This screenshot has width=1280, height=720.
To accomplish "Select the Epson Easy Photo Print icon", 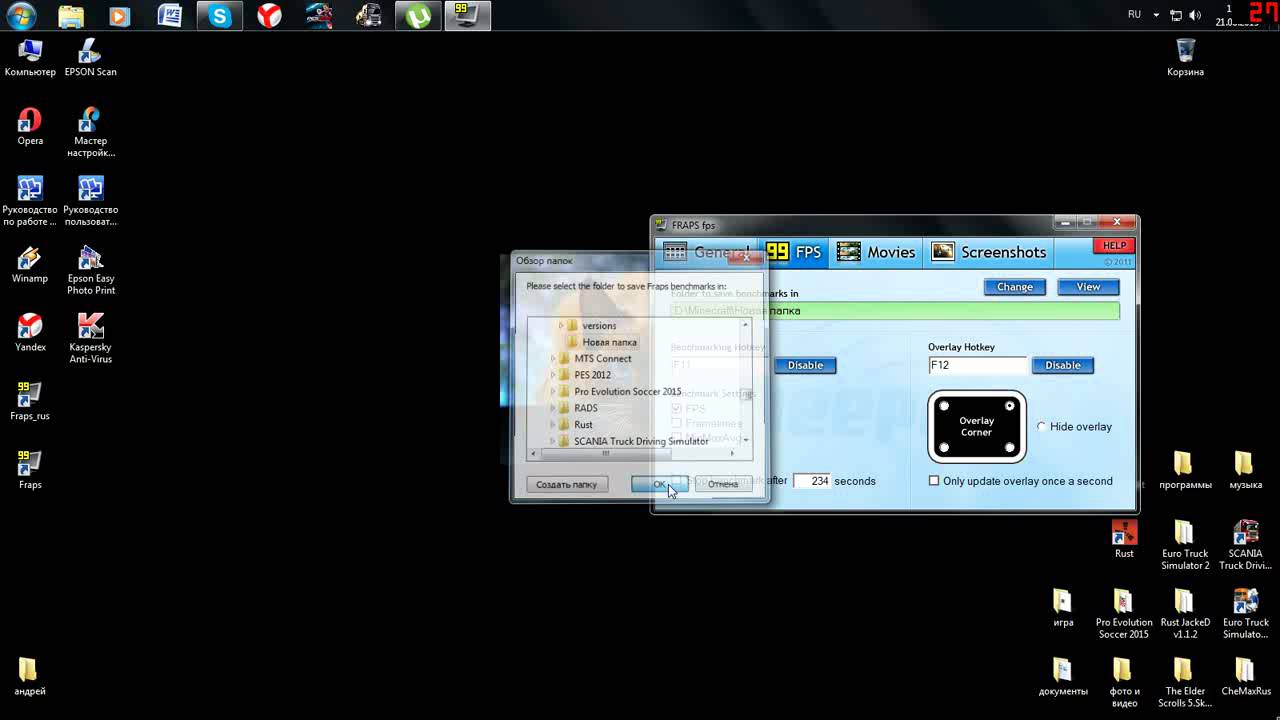I will pos(90,270).
